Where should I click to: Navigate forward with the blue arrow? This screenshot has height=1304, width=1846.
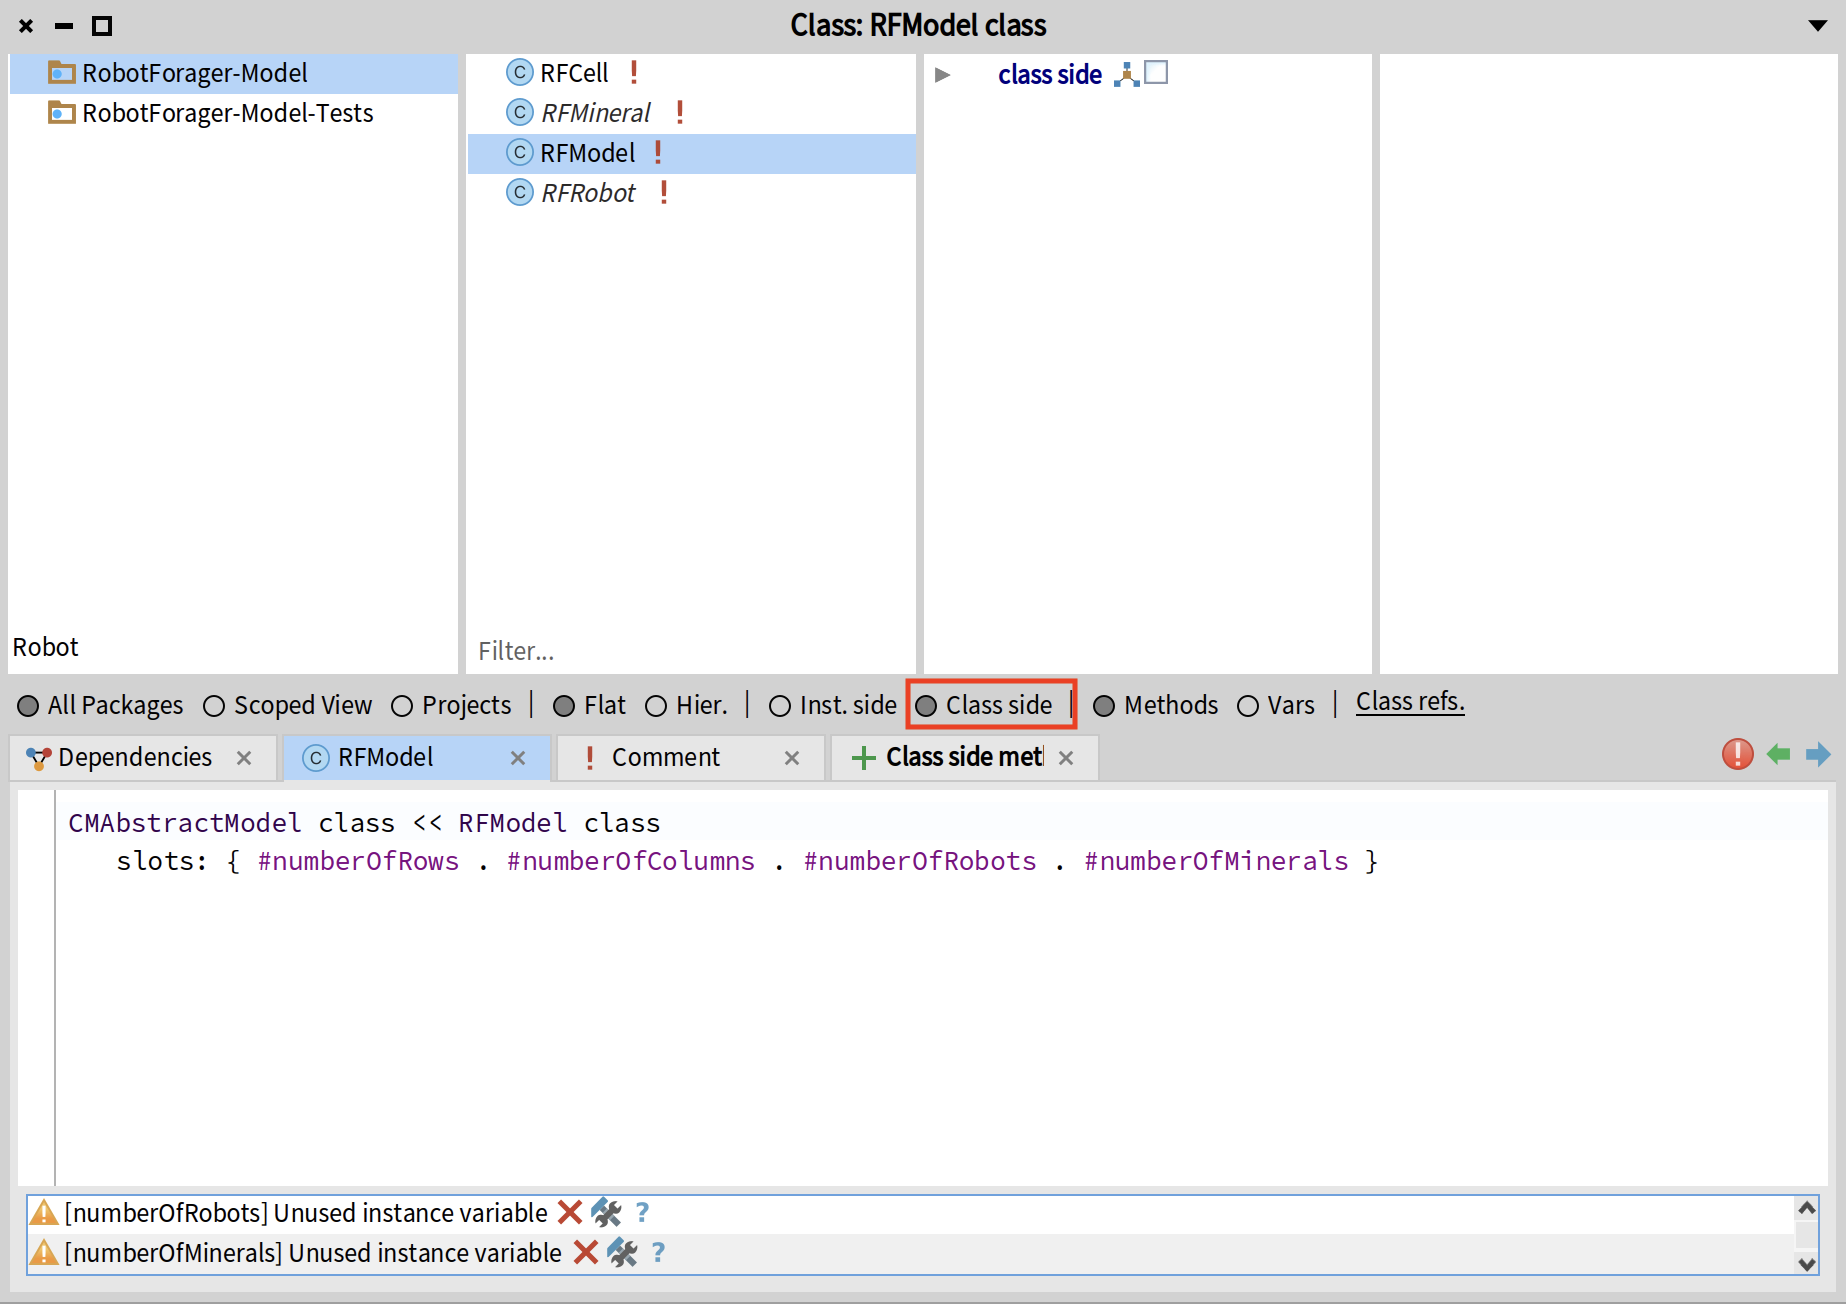click(1817, 754)
